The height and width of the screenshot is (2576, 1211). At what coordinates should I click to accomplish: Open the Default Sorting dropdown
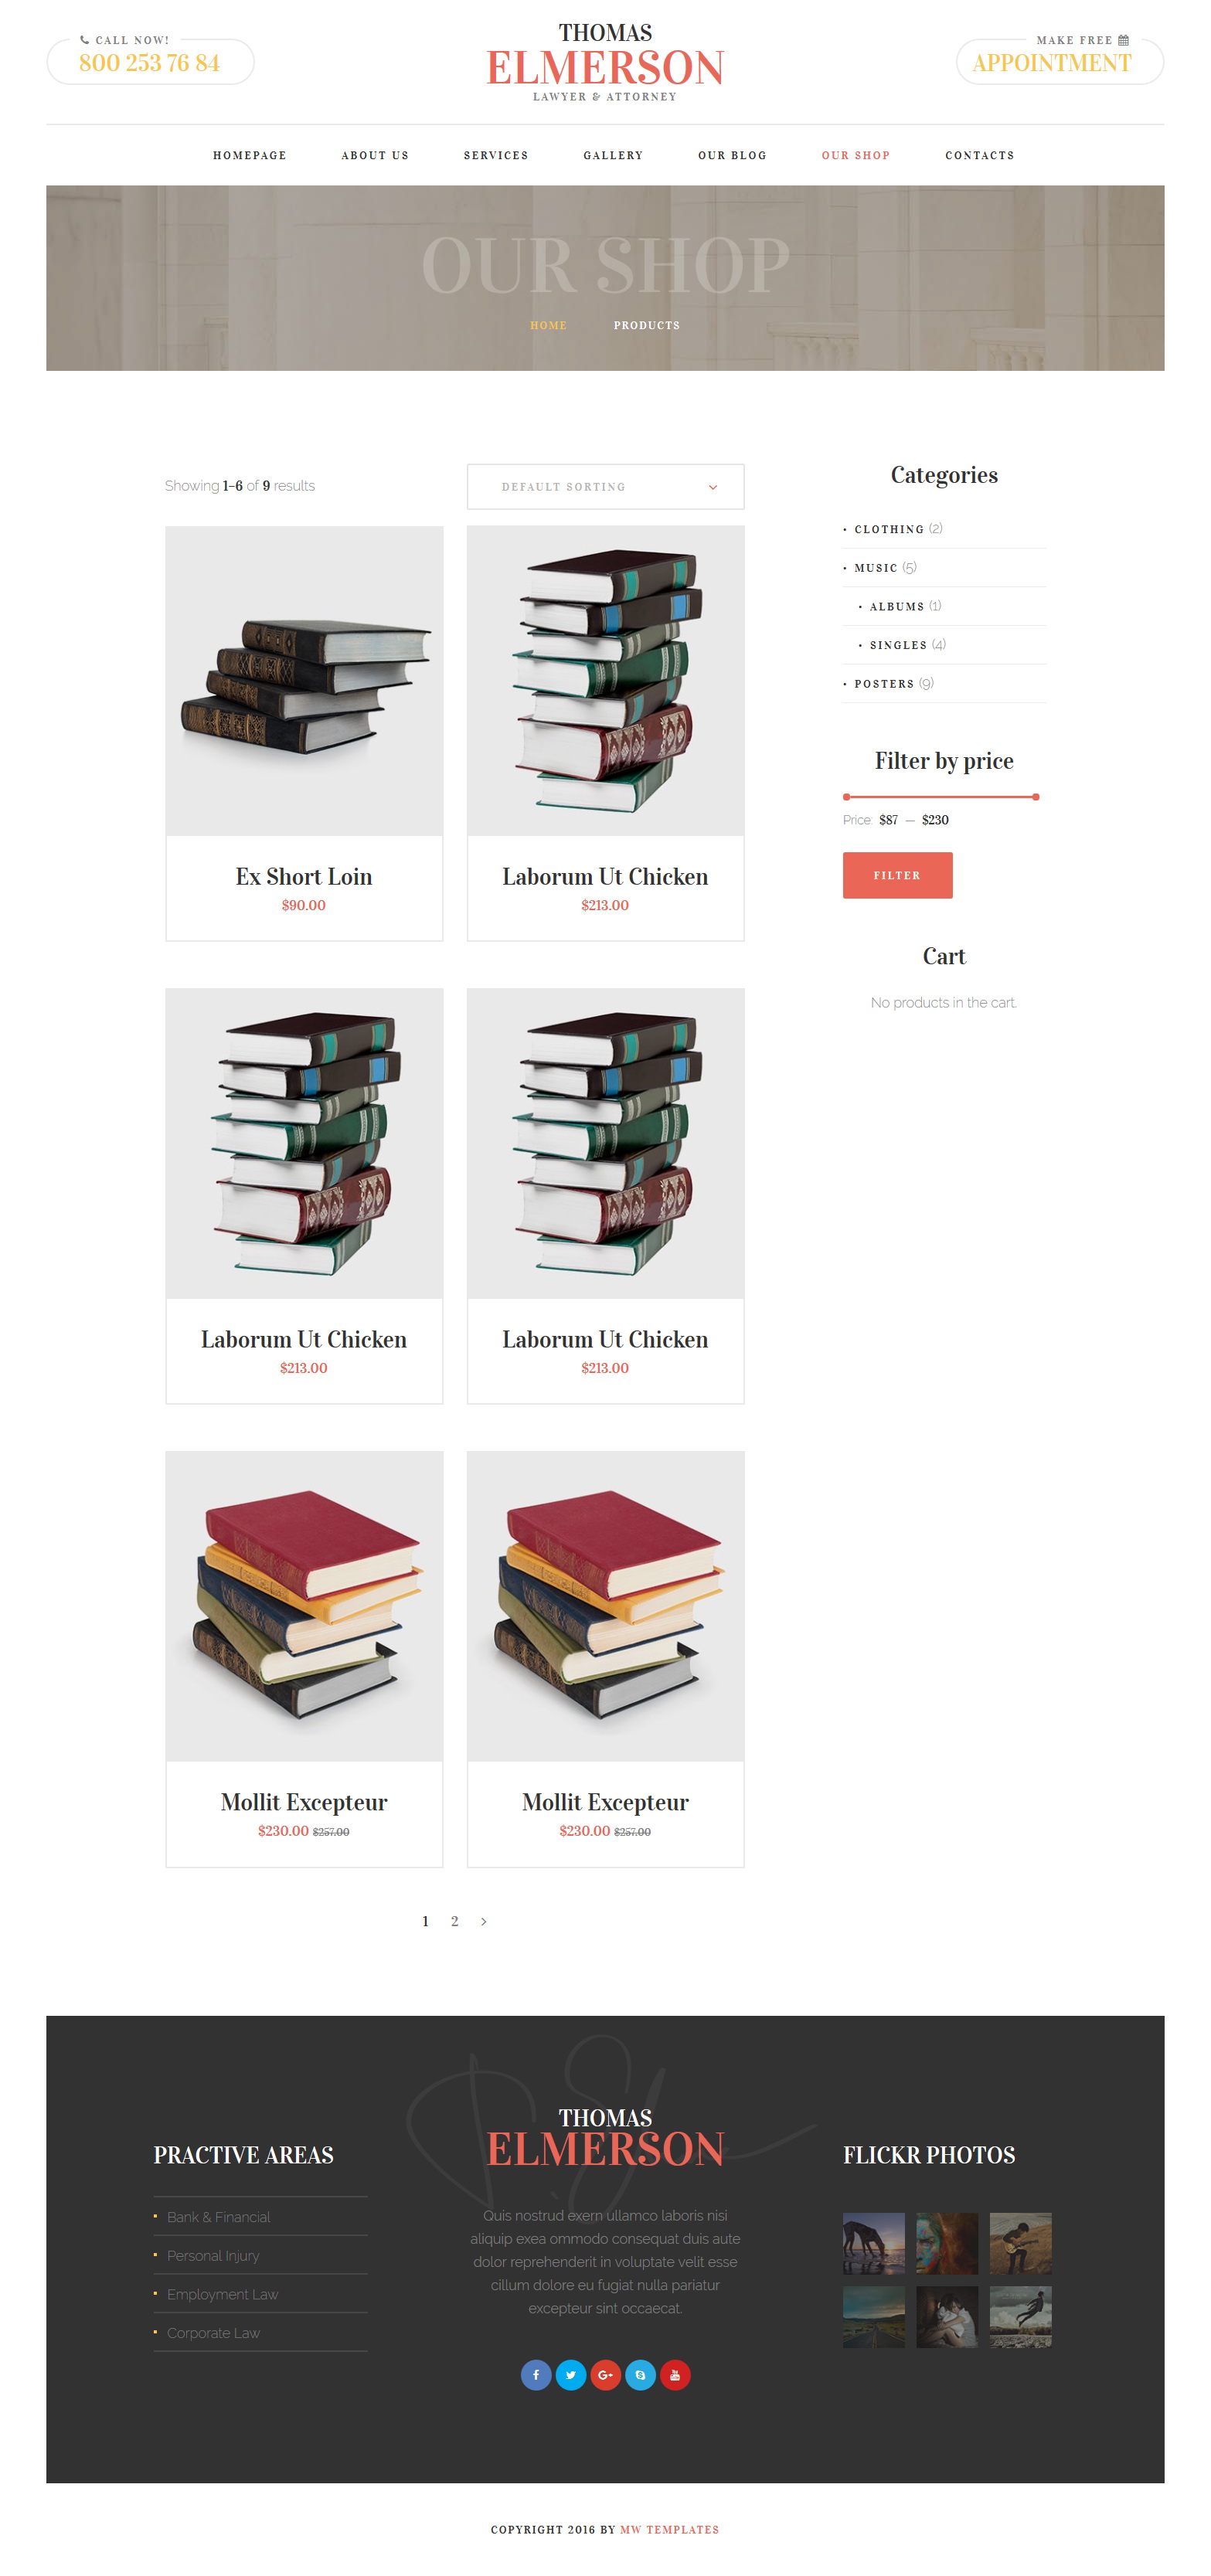605,486
